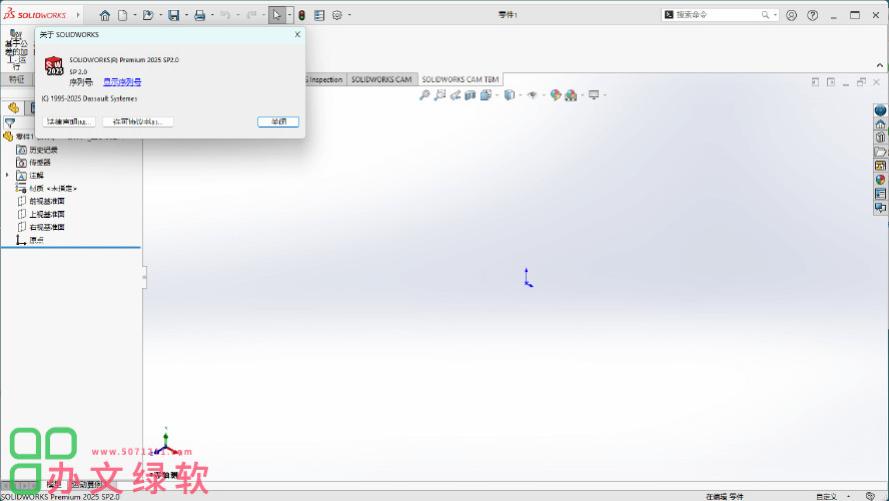Open the dropdown arrow next to Print

pos(212,15)
